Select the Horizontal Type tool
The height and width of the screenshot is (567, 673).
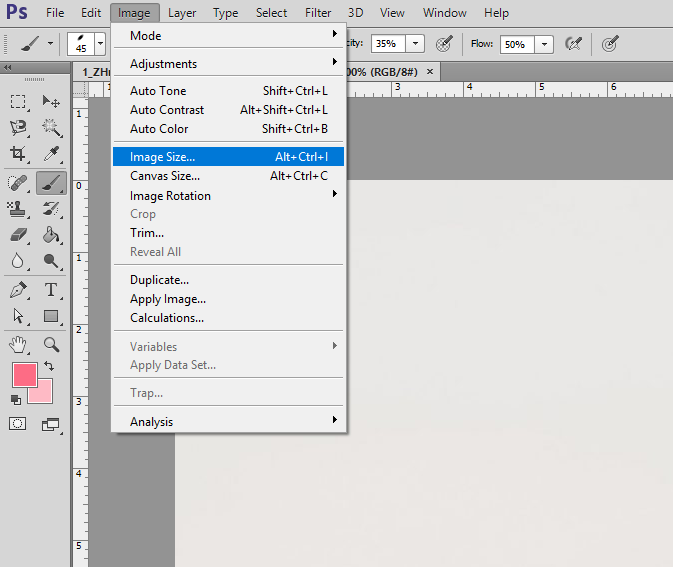tap(51, 290)
